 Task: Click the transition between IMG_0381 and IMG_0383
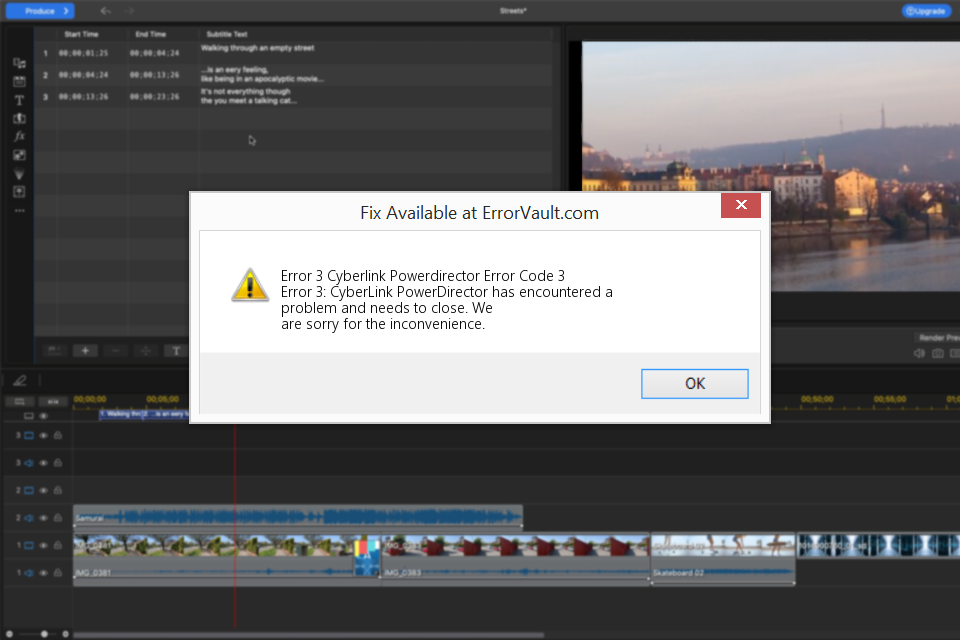click(x=367, y=557)
